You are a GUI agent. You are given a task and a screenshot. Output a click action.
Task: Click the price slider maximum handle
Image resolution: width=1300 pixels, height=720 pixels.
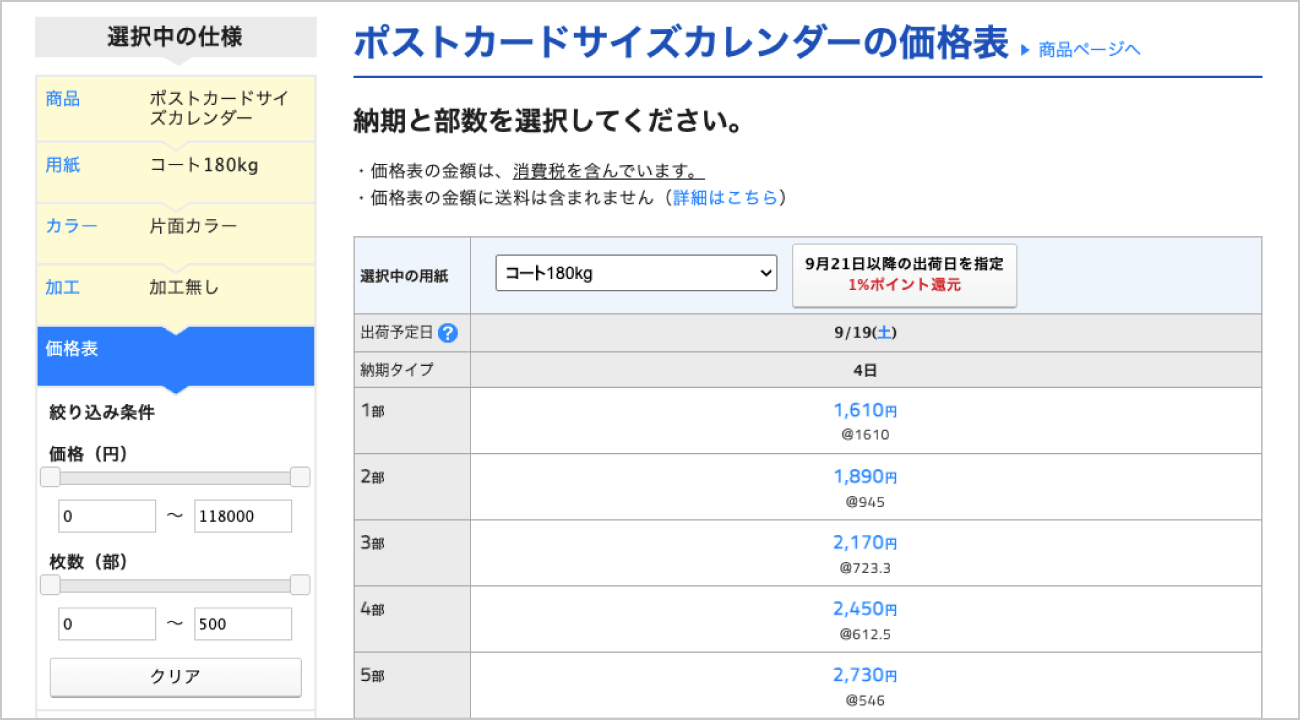(x=300, y=477)
